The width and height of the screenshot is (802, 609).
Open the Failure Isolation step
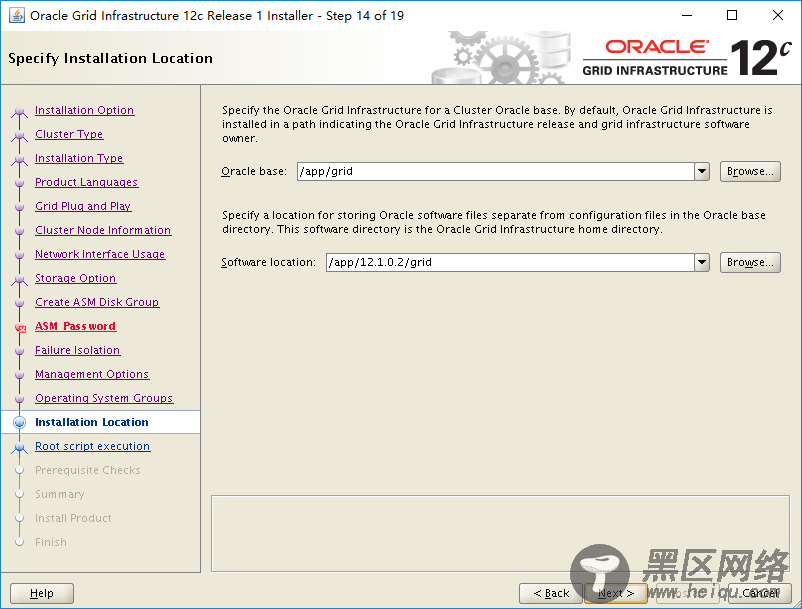[x=77, y=351]
